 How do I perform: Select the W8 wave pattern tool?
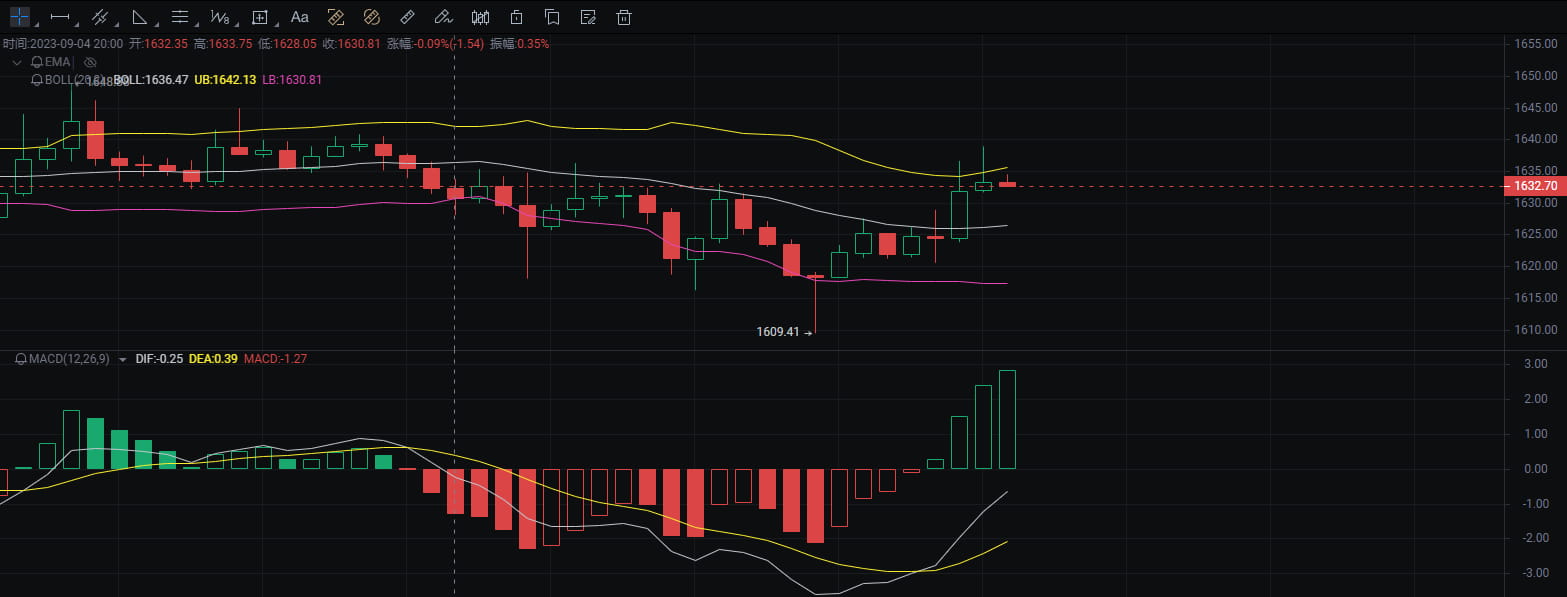pos(219,16)
